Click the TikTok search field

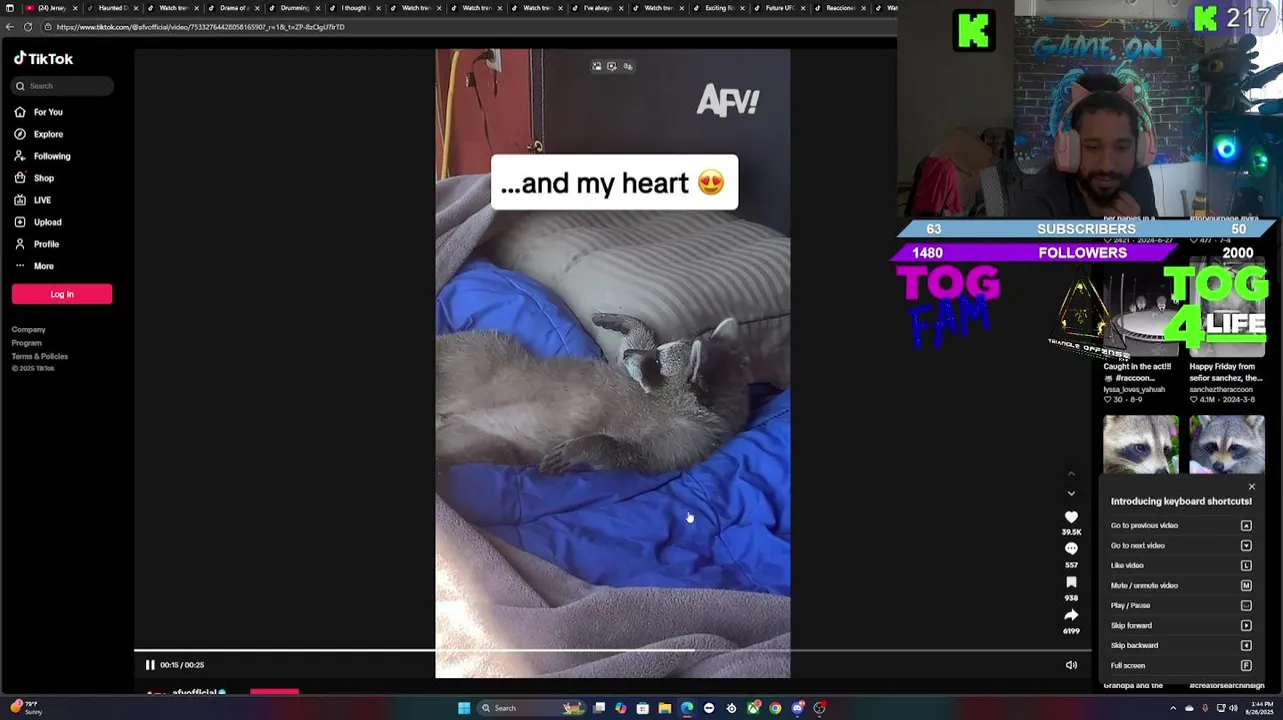point(62,86)
